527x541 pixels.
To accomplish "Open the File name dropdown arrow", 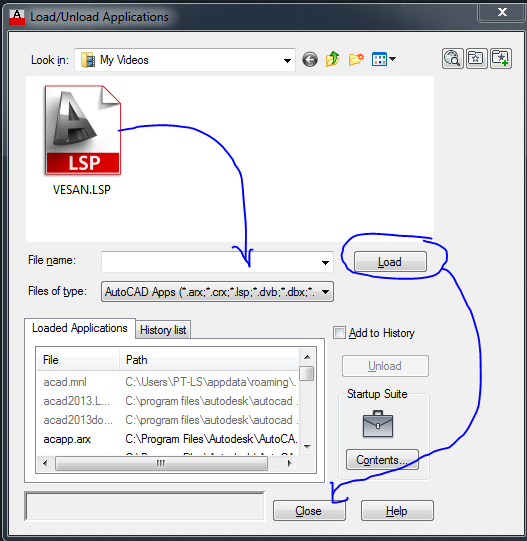I will pyautogui.click(x=325, y=263).
